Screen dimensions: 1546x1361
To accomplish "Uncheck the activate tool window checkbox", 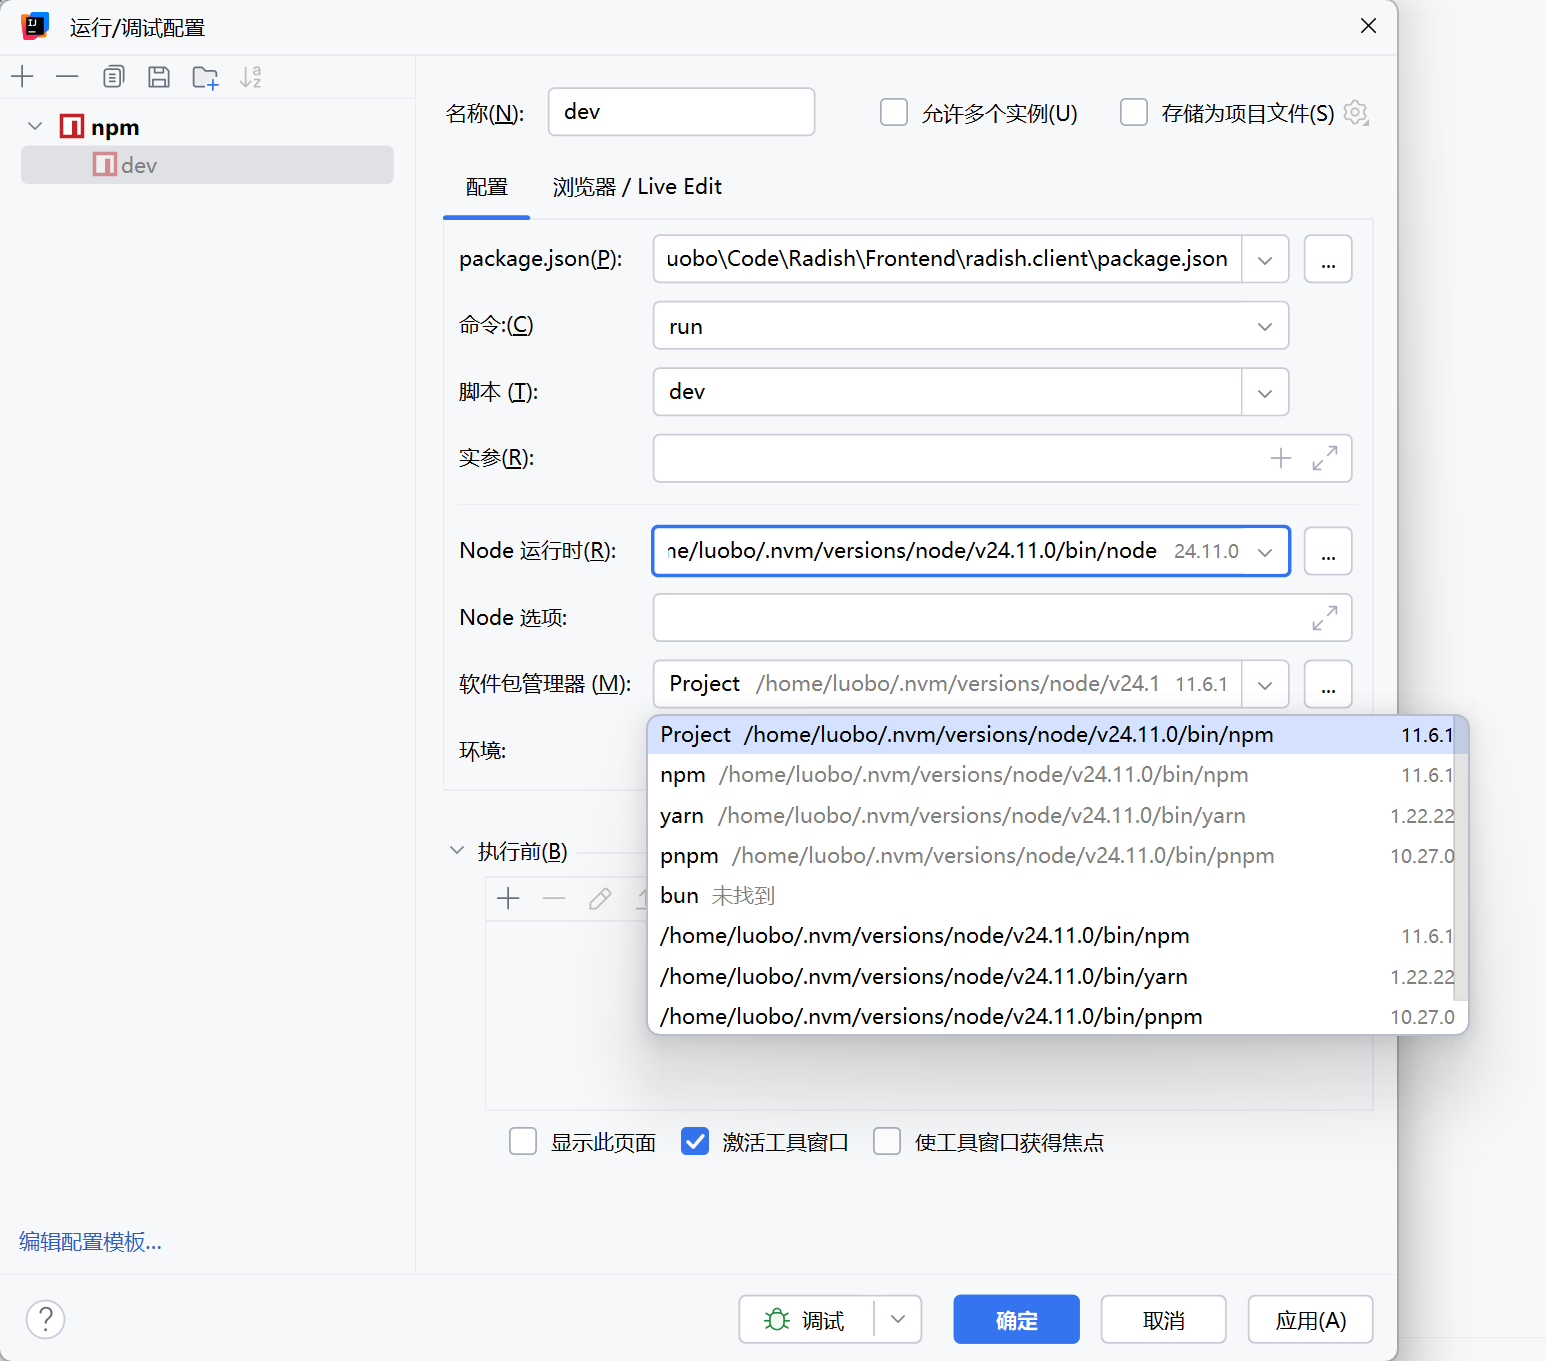I will [x=695, y=1141].
